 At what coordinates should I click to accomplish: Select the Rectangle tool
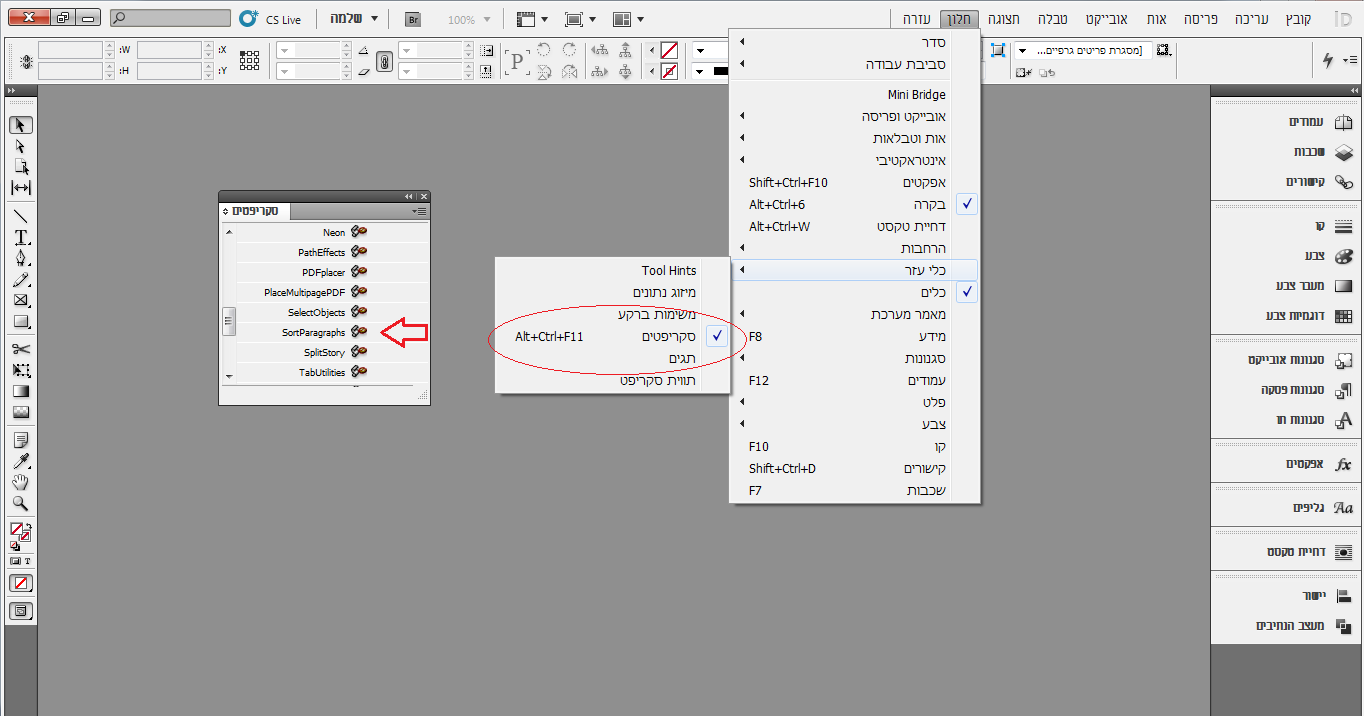[x=21, y=322]
